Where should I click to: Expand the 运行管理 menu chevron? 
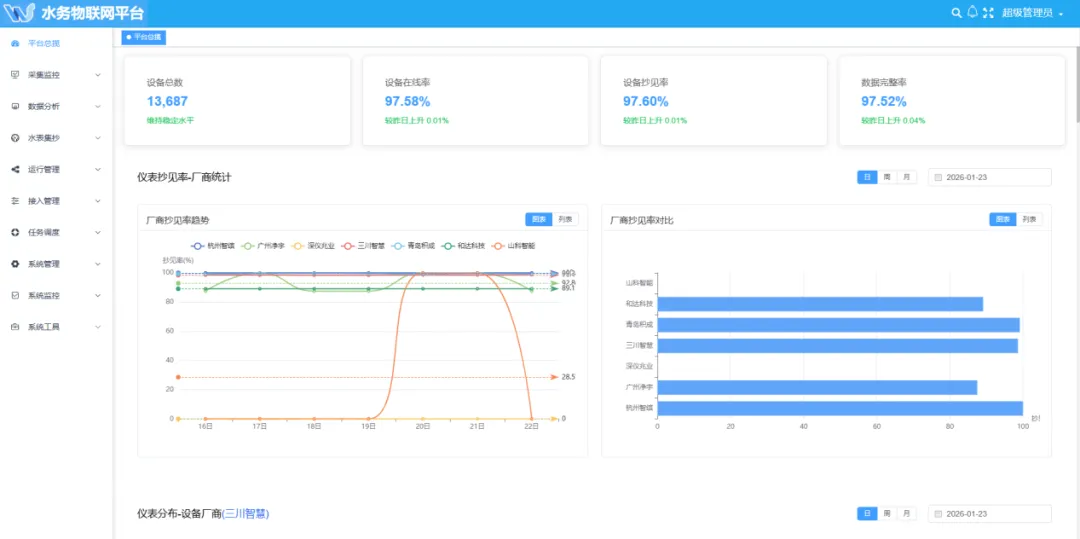(x=98, y=169)
